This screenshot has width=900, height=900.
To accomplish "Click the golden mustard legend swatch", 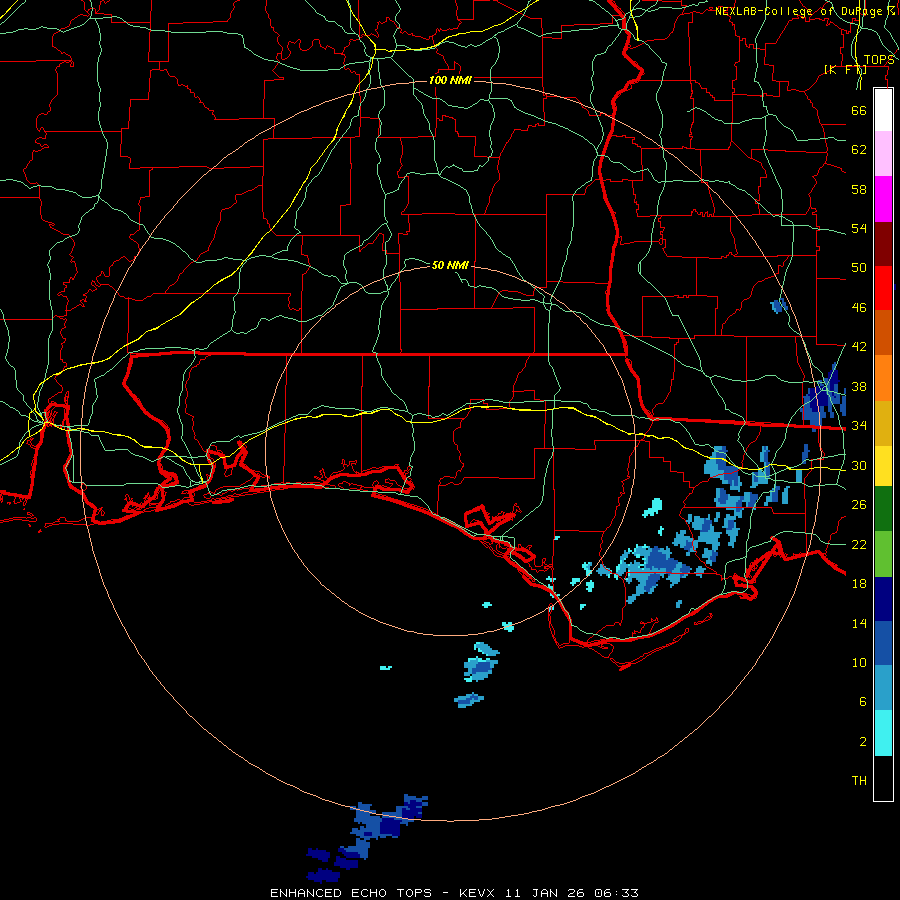I will pos(883,423).
